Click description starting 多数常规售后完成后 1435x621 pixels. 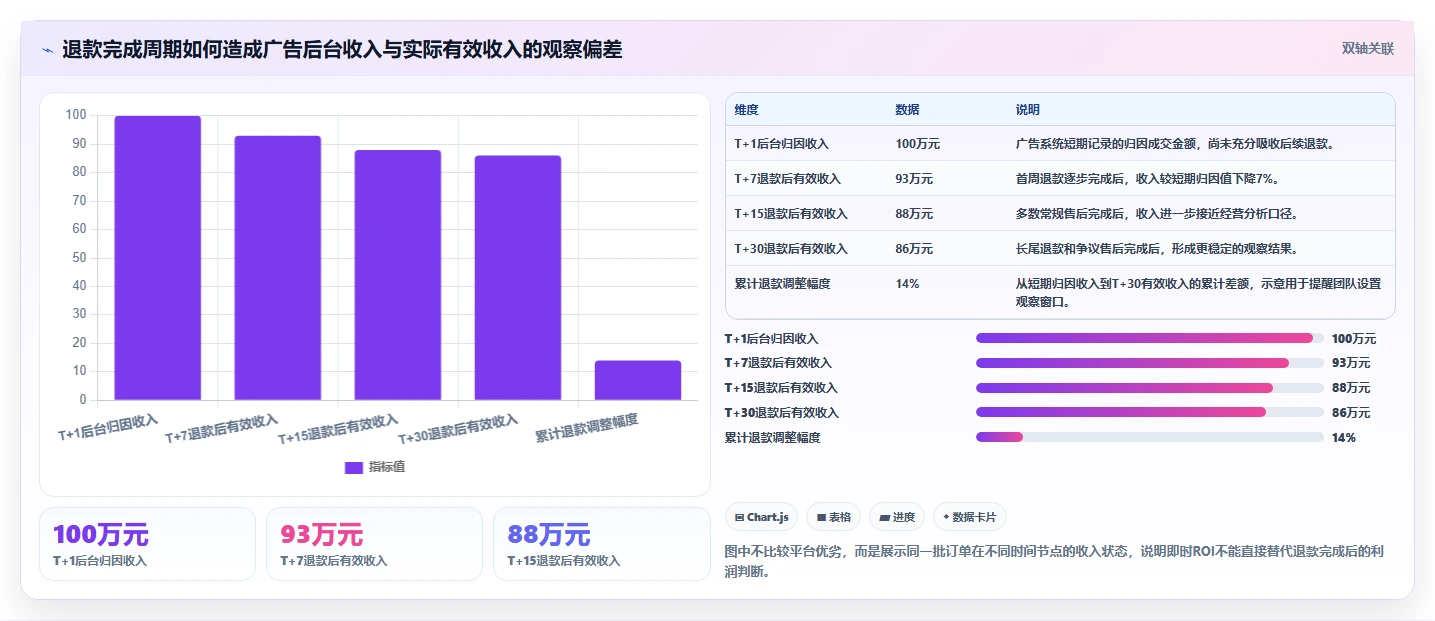[x=1156, y=214]
